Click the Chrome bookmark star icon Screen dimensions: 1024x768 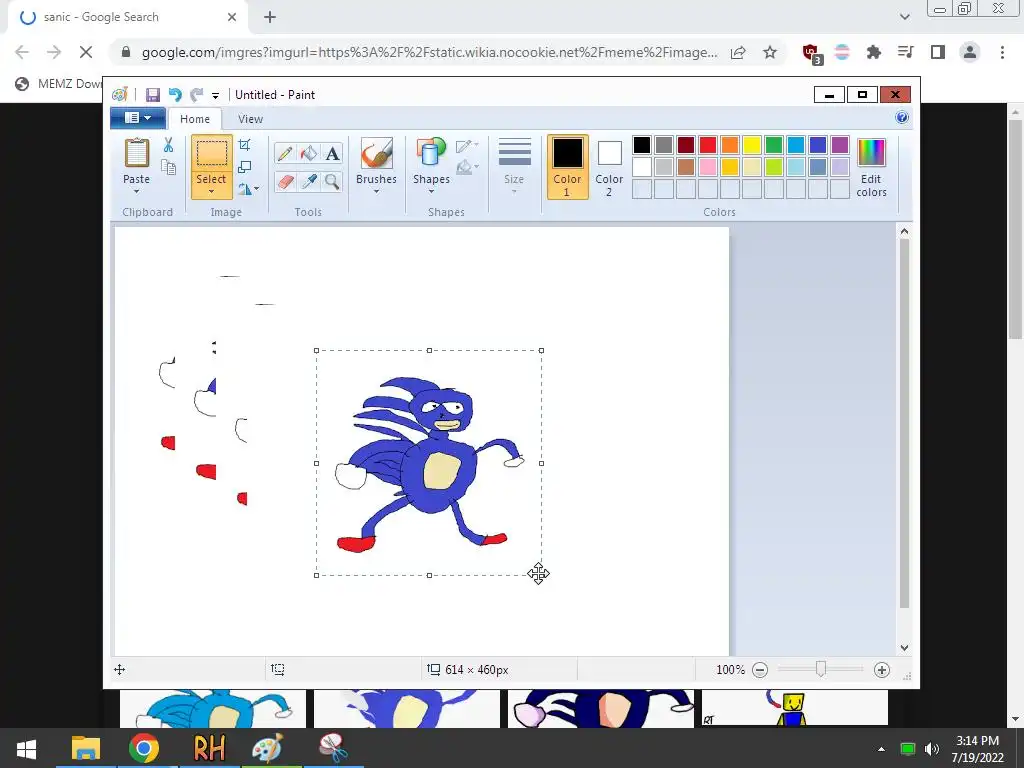pyautogui.click(x=770, y=52)
